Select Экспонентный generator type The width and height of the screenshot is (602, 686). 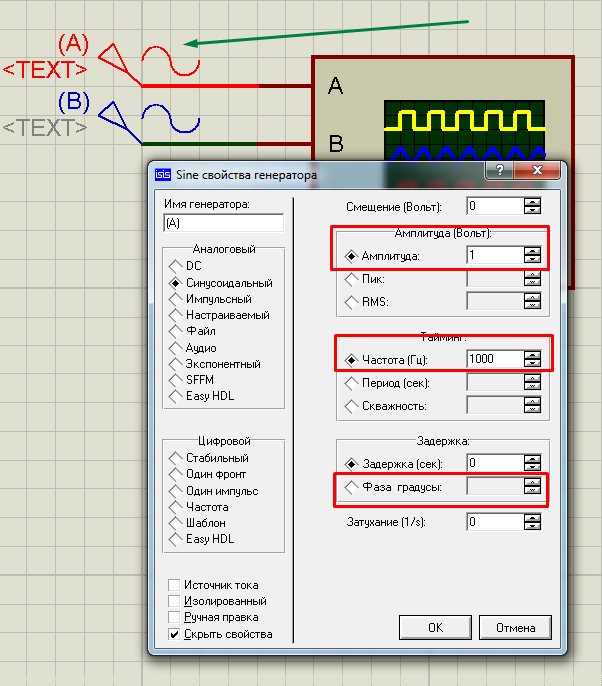[x=215, y=364]
